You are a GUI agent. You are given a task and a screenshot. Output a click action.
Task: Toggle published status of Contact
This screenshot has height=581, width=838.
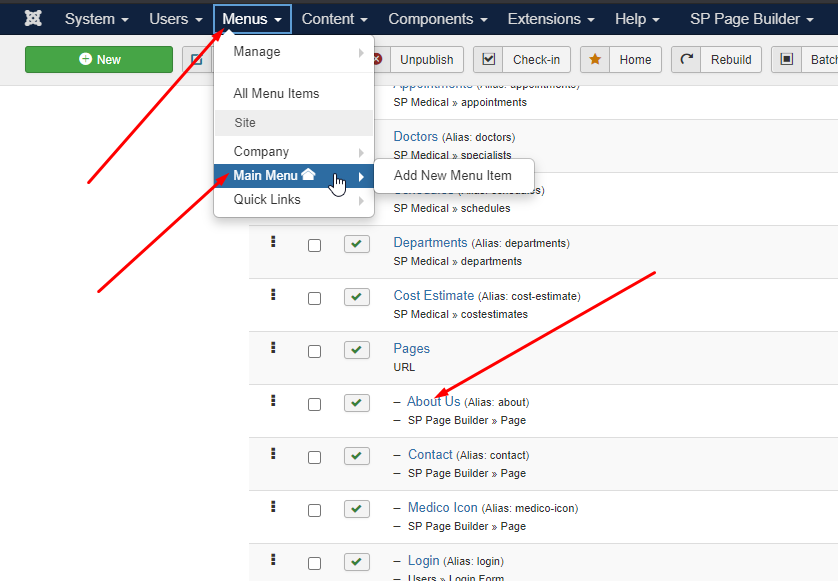(356, 456)
